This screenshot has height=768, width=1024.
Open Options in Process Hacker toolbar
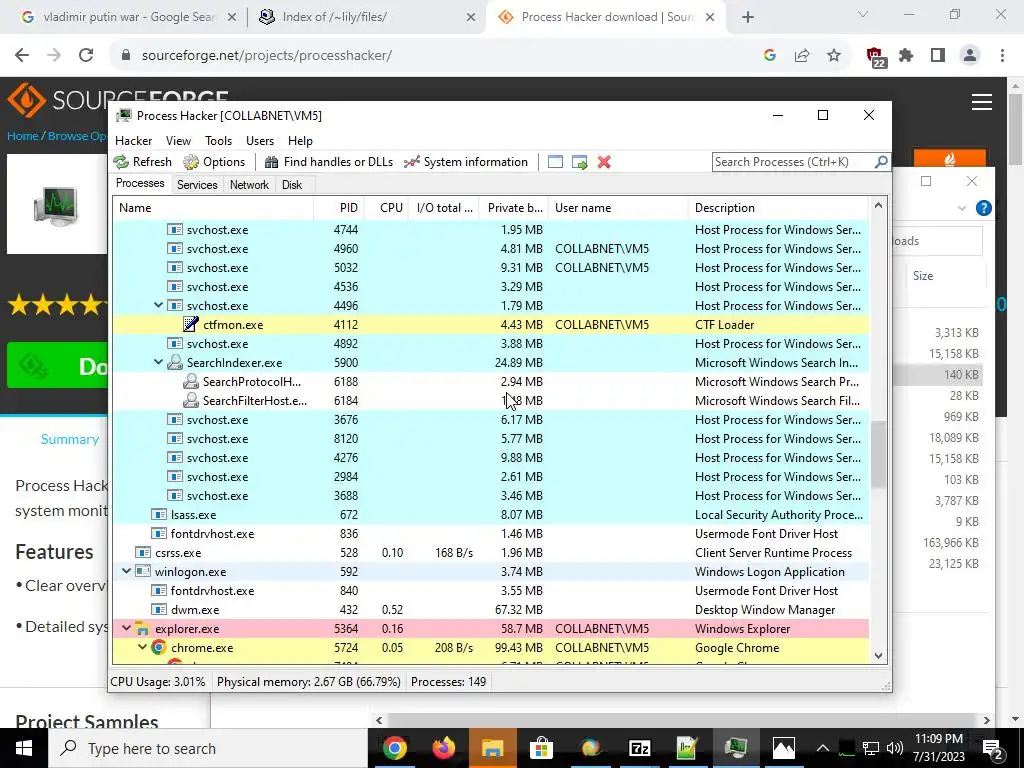214,162
